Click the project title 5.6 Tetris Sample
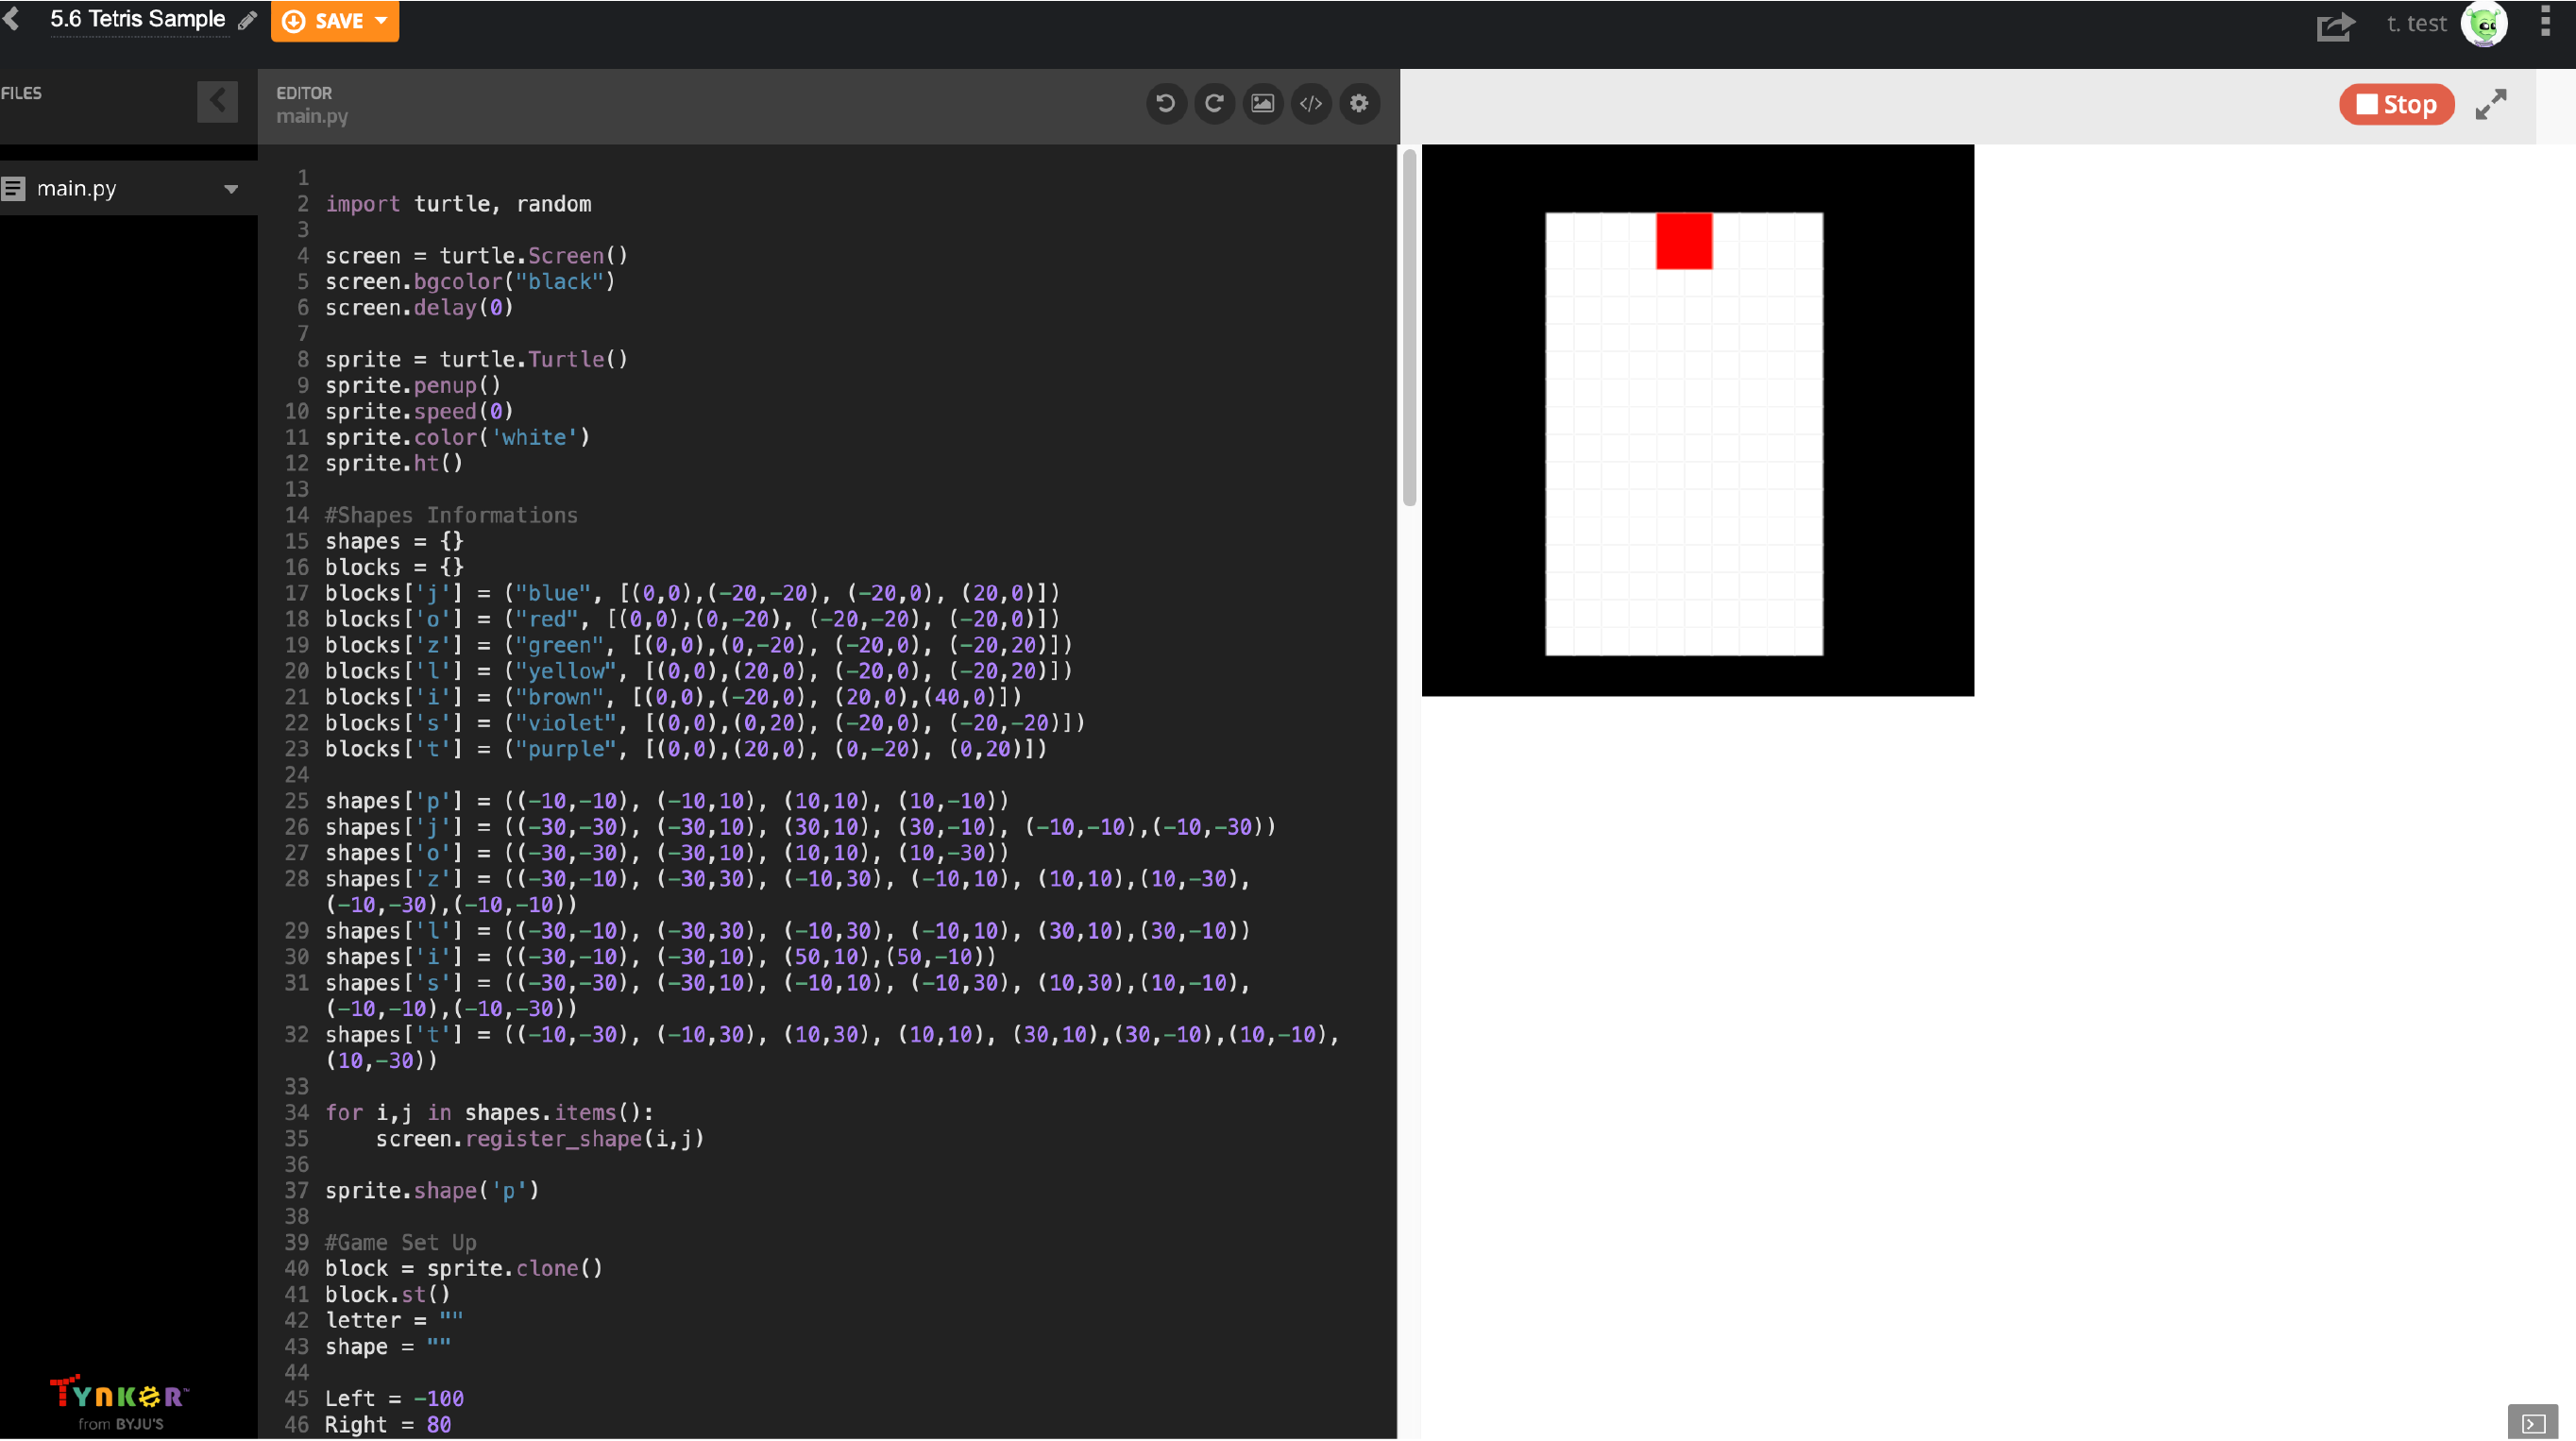This screenshot has height=1441, width=2576. pyautogui.click(x=138, y=19)
